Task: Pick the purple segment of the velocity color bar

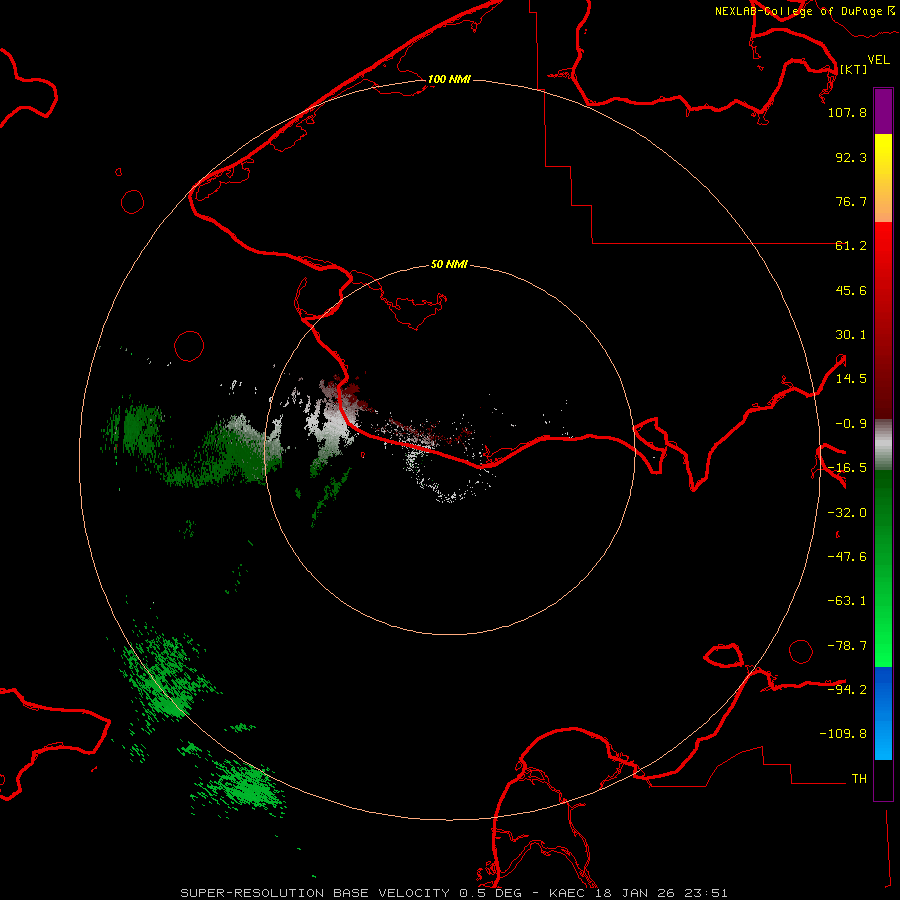Action: click(x=883, y=111)
